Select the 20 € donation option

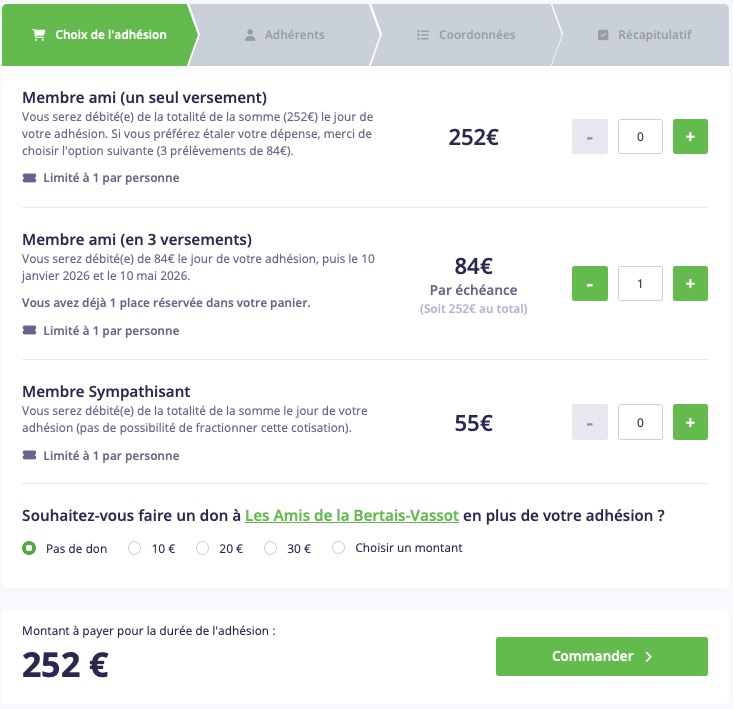point(202,548)
